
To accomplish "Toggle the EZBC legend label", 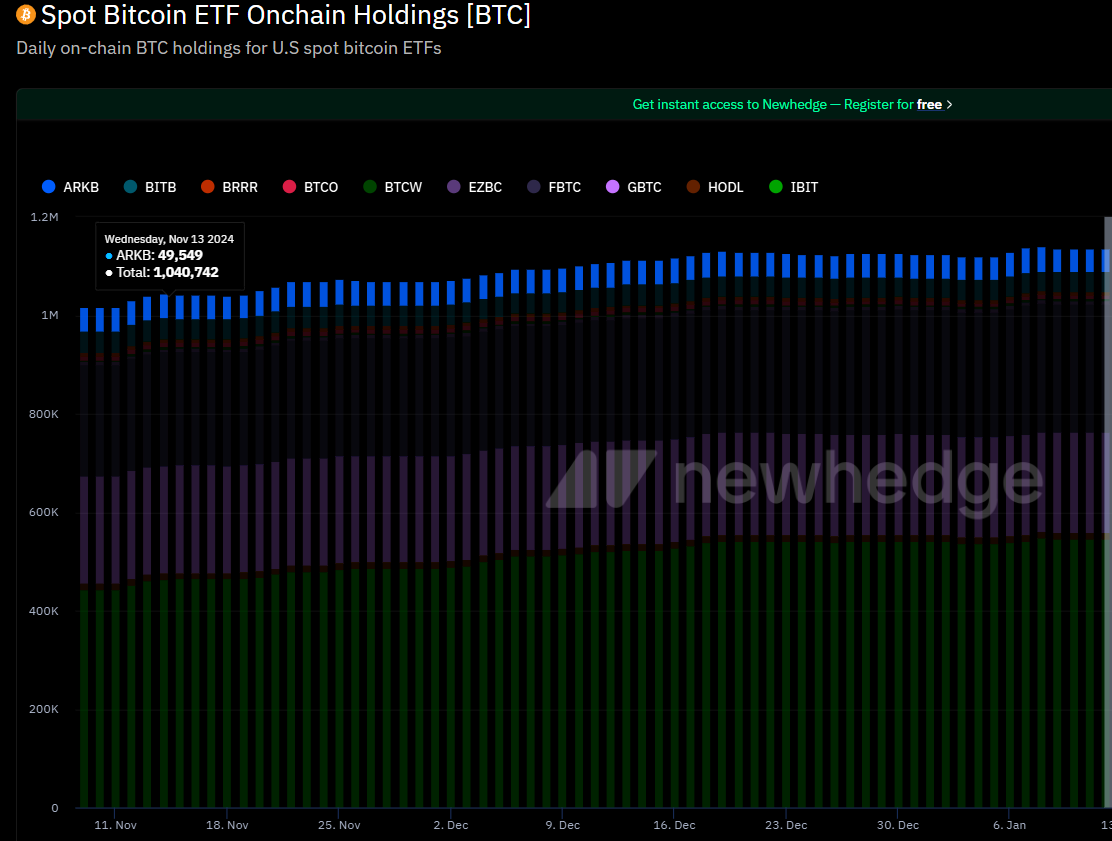I will (x=485, y=187).
